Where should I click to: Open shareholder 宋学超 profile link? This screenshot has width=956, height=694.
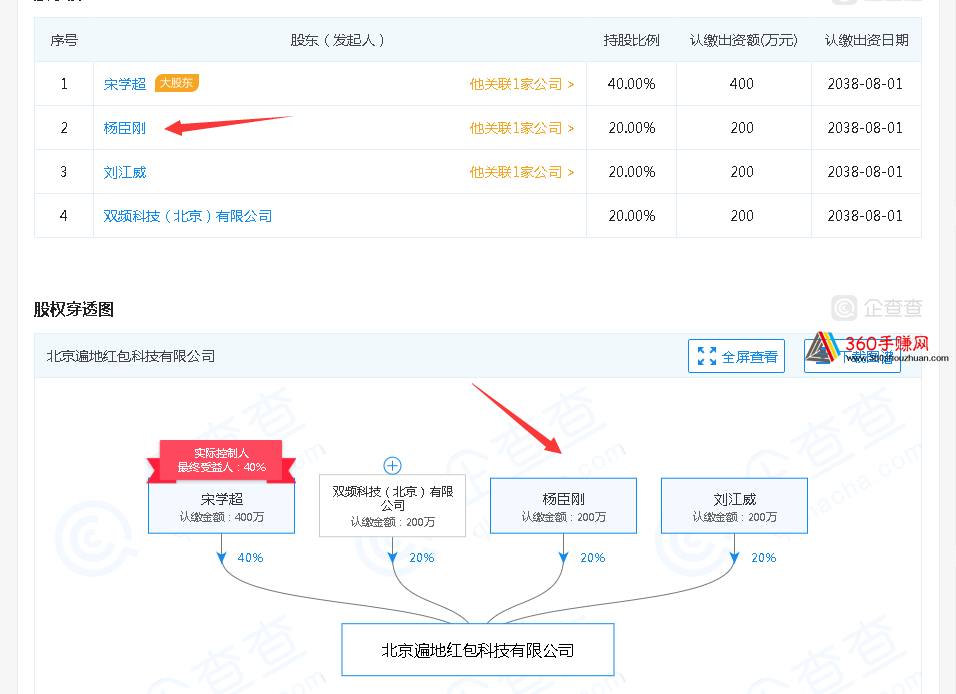pyautogui.click(x=124, y=84)
